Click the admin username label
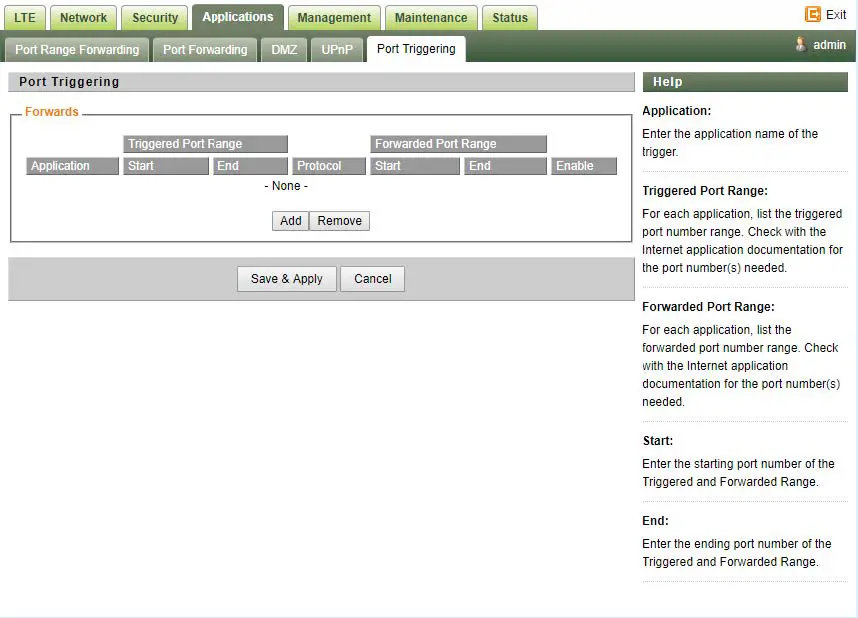The image size is (858, 618). [830, 45]
